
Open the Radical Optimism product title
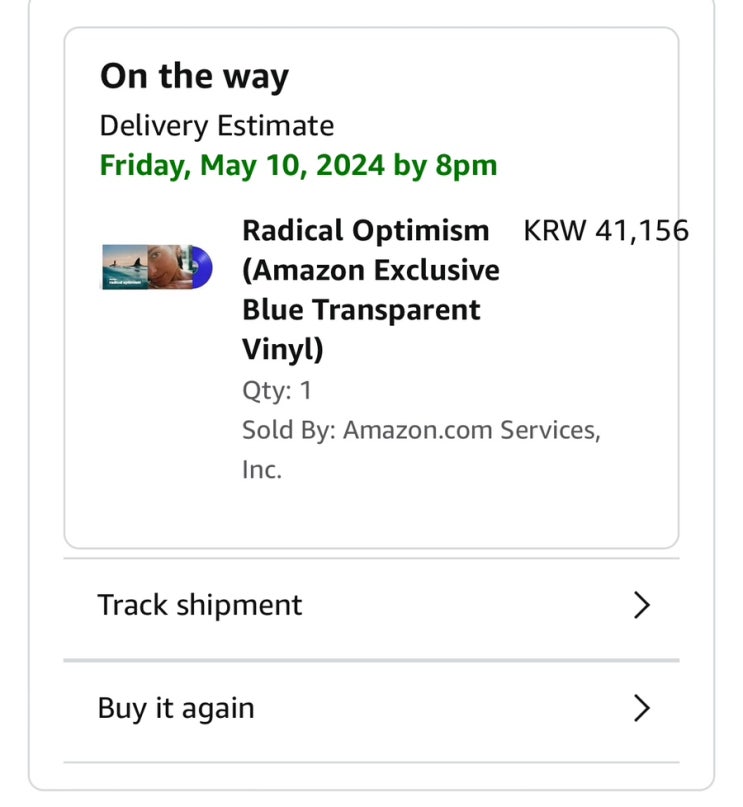(365, 231)
